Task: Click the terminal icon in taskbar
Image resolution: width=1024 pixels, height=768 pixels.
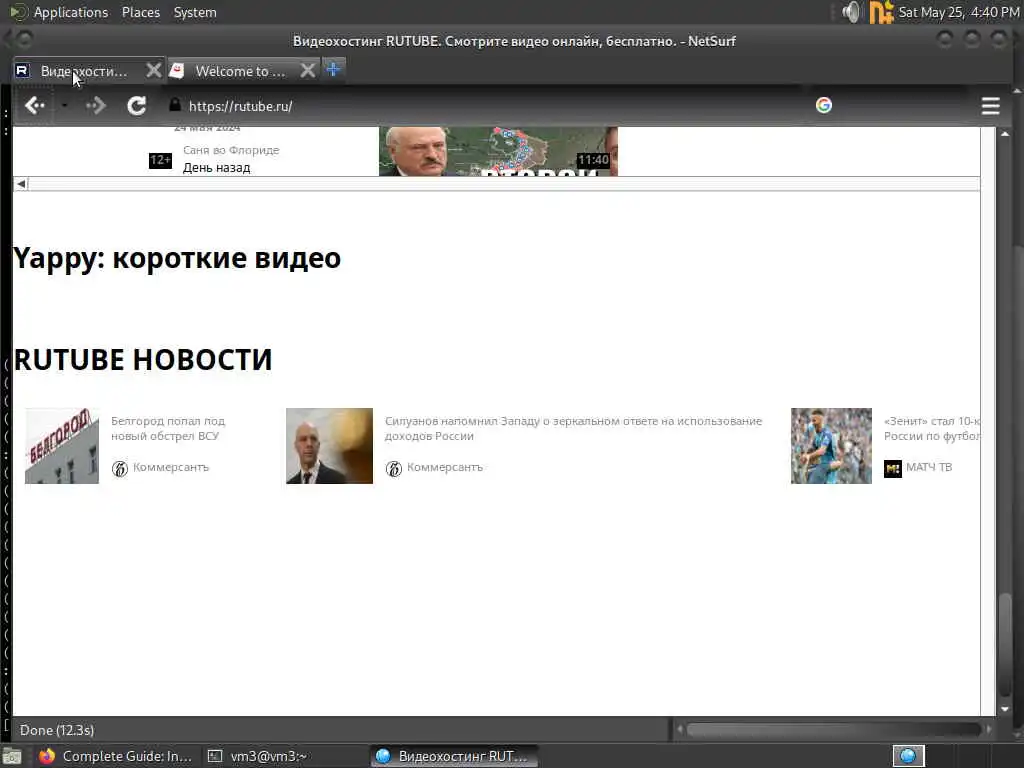Action: coord(215,756)
